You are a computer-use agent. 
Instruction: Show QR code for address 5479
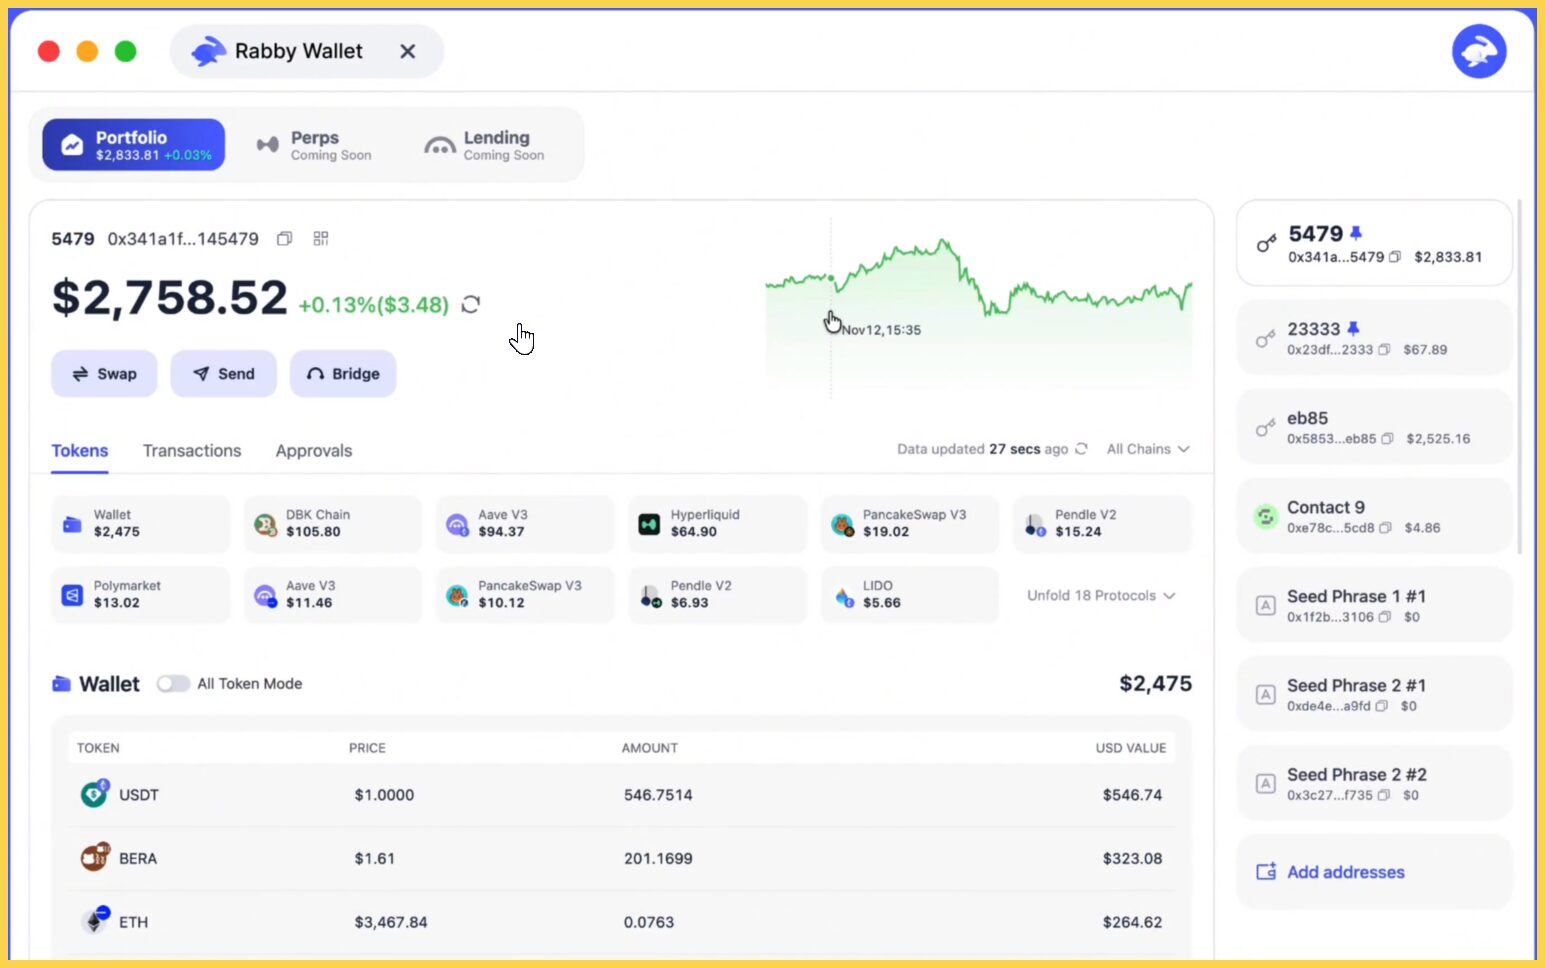(321, 239)
